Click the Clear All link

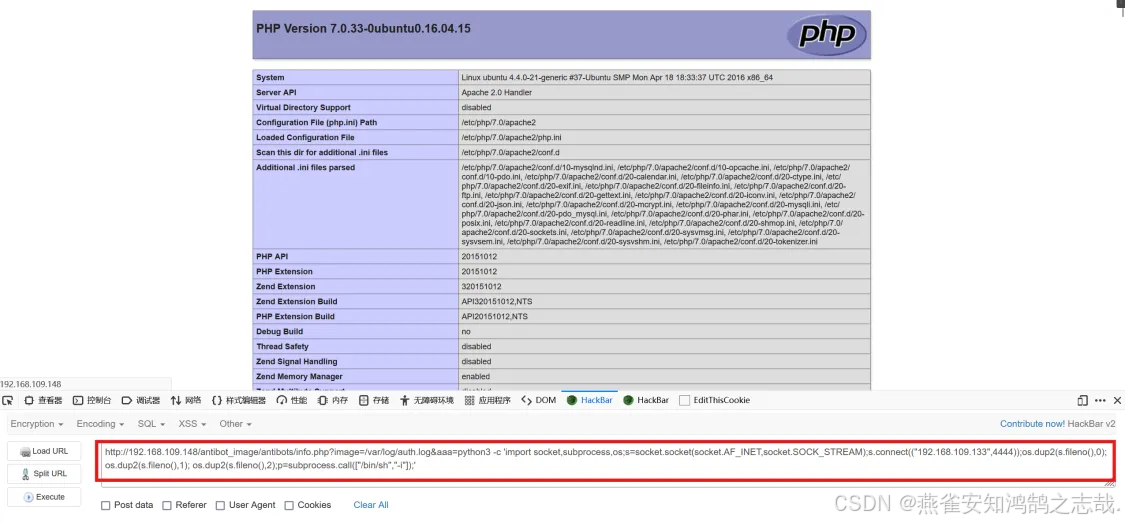pyautogui.click(x=371, y=505)
